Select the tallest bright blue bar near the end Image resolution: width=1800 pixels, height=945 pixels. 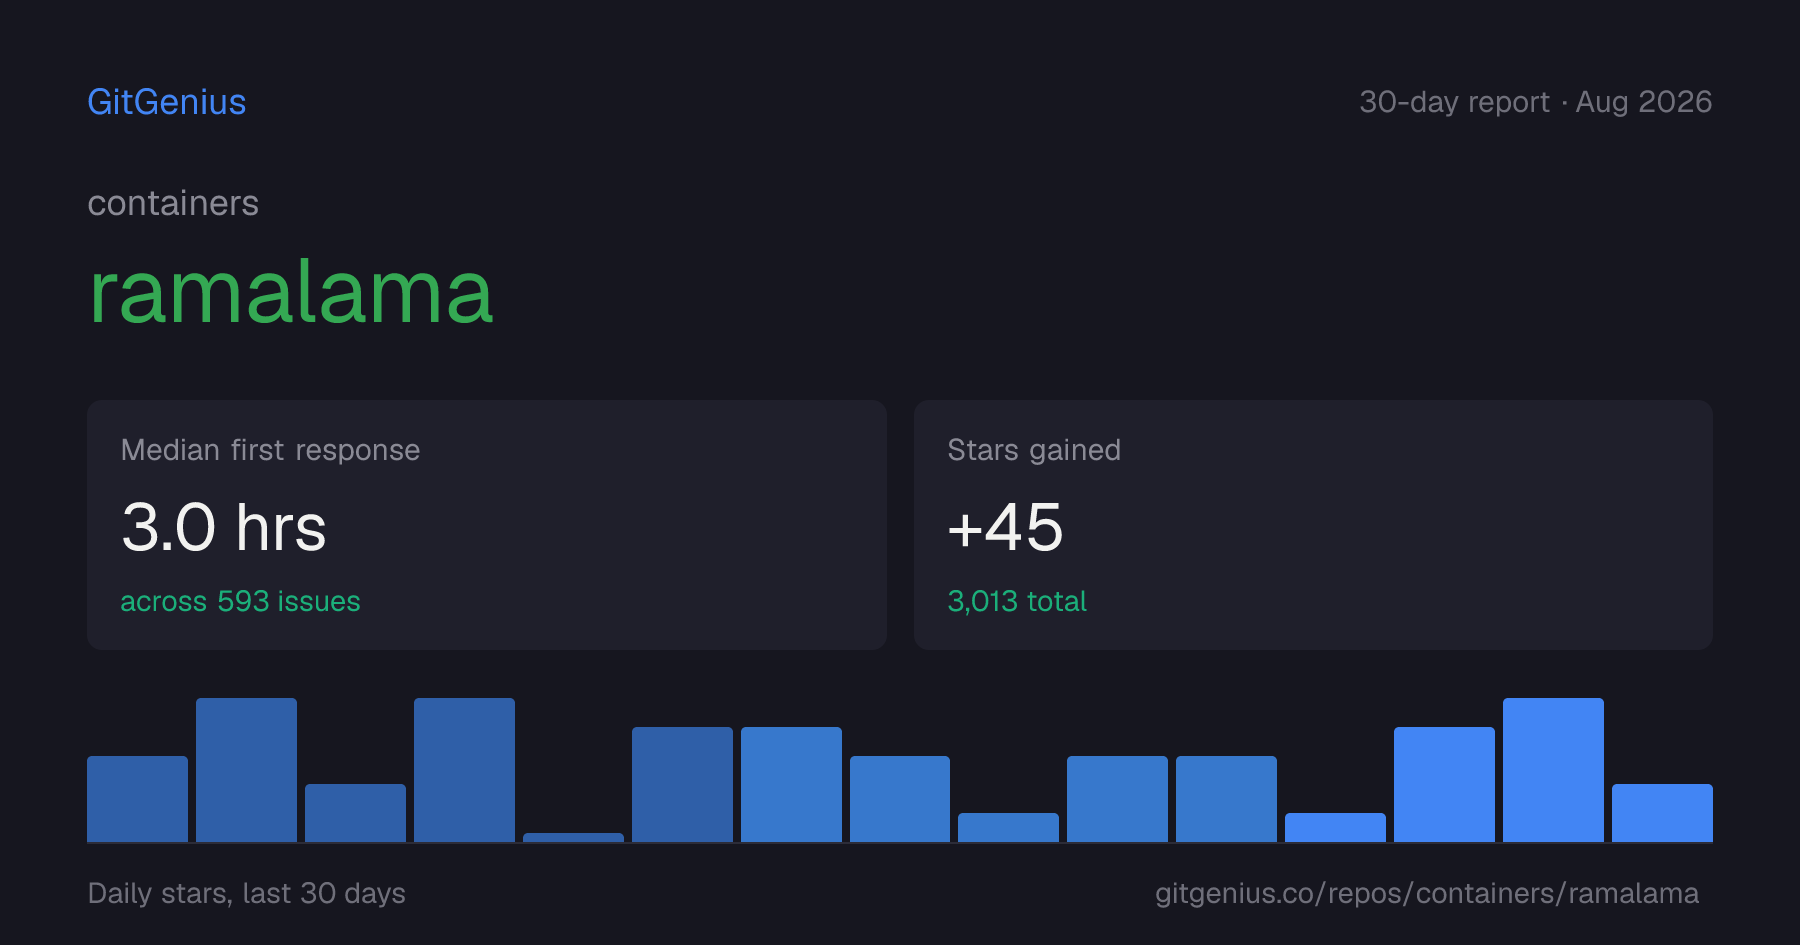[1553, 770]
